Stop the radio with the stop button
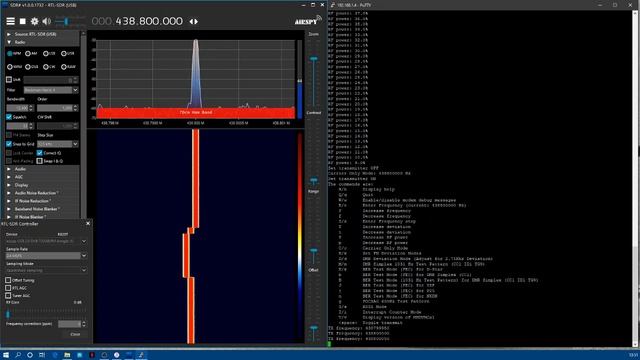The image size is (640, 360). point(23,21)
